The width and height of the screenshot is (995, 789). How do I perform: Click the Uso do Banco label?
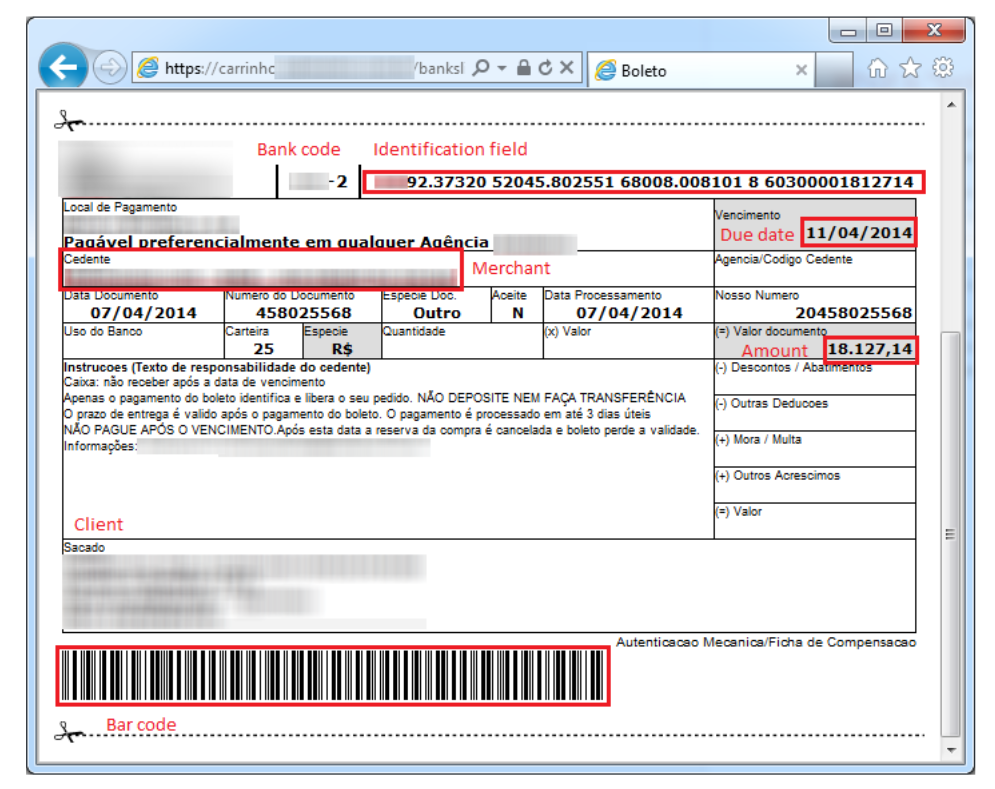103,331
